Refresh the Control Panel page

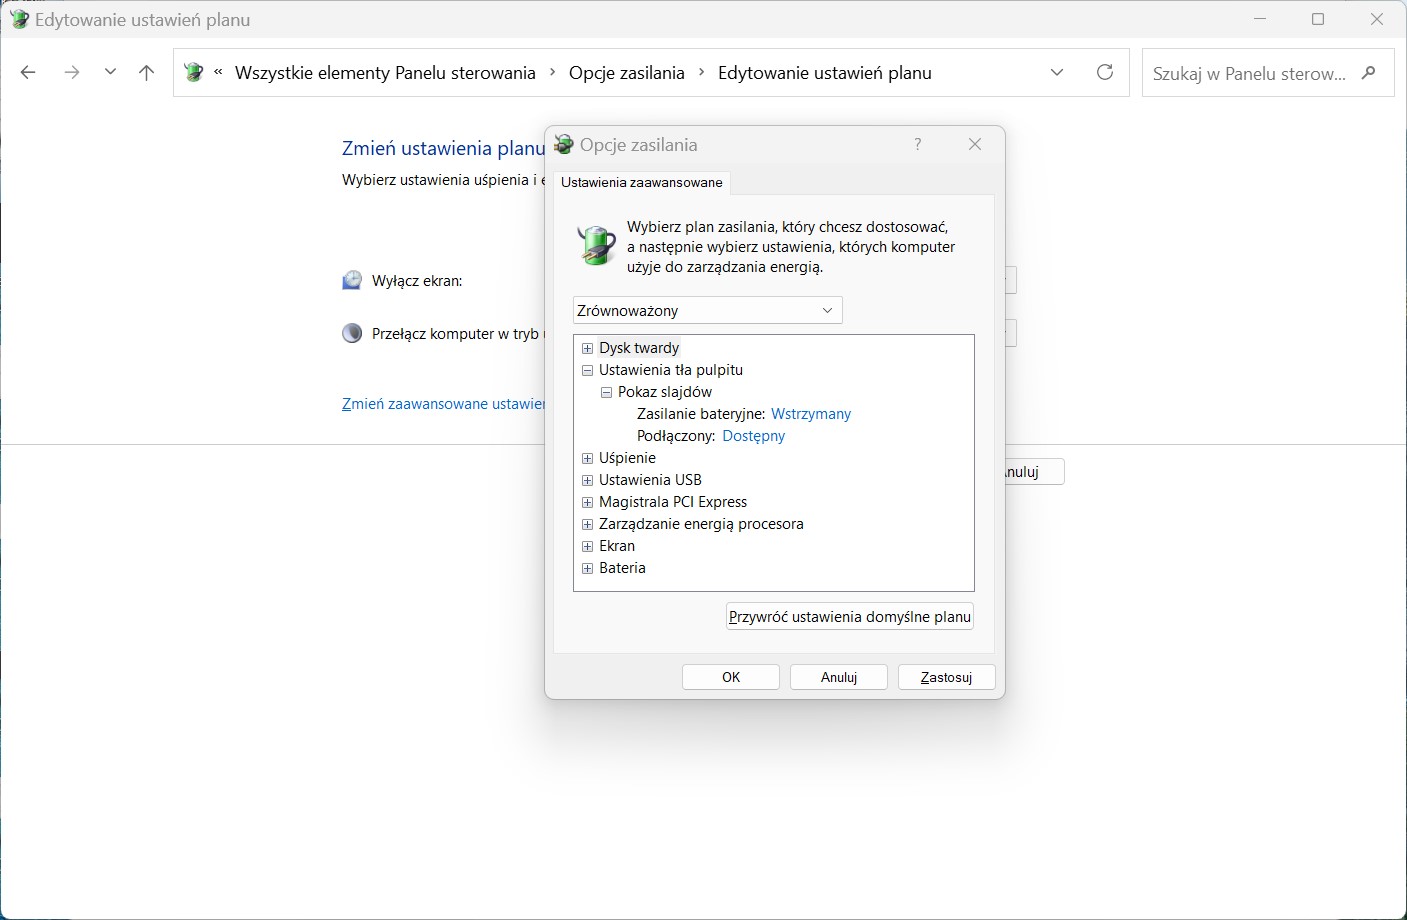point(1105,72)
